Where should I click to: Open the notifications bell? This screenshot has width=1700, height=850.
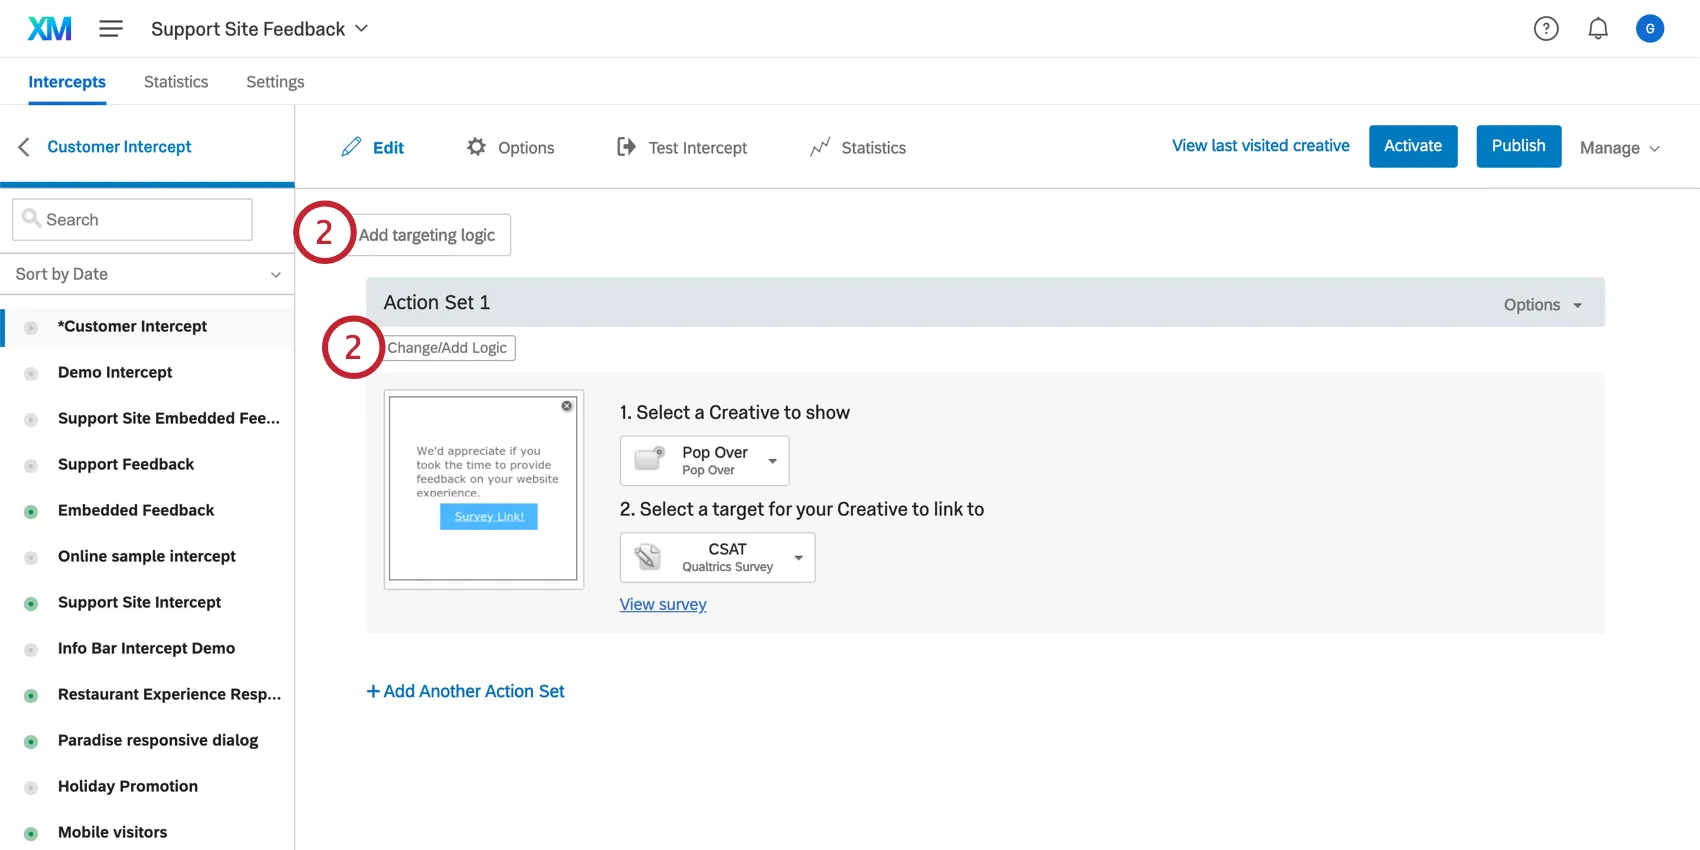(x=1597, y=28)
